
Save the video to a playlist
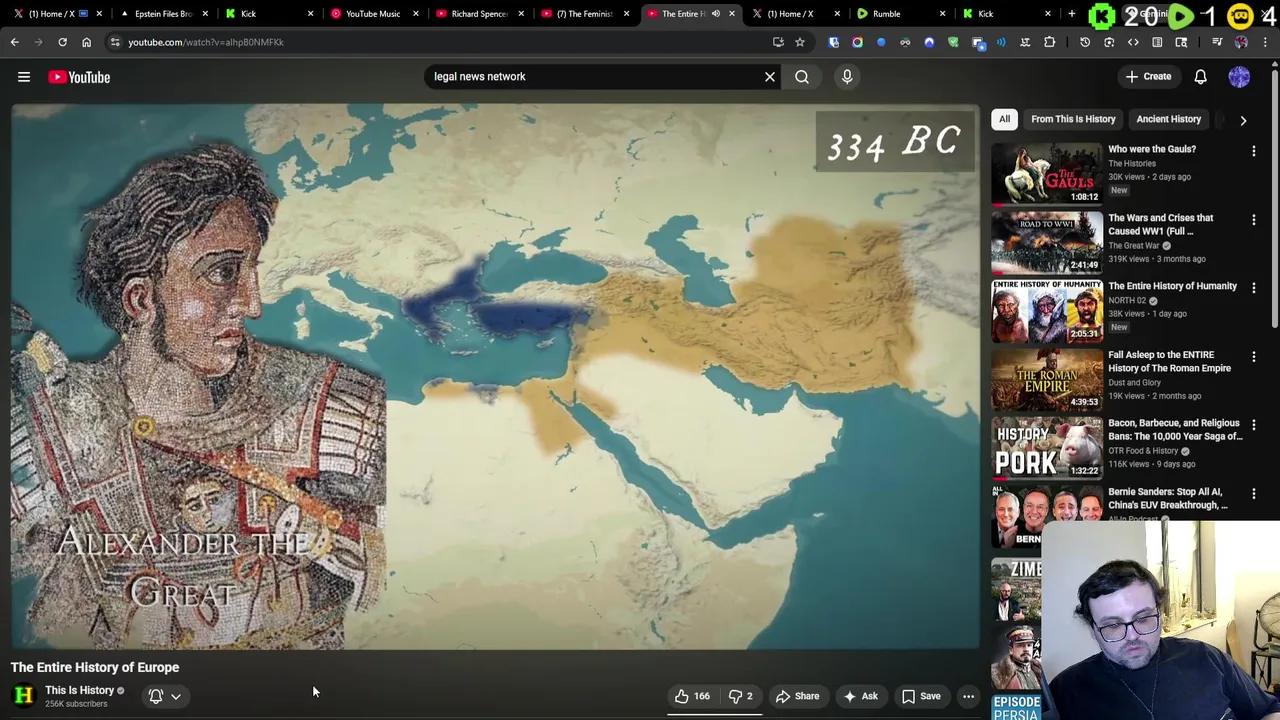click(x=921, y=696)
